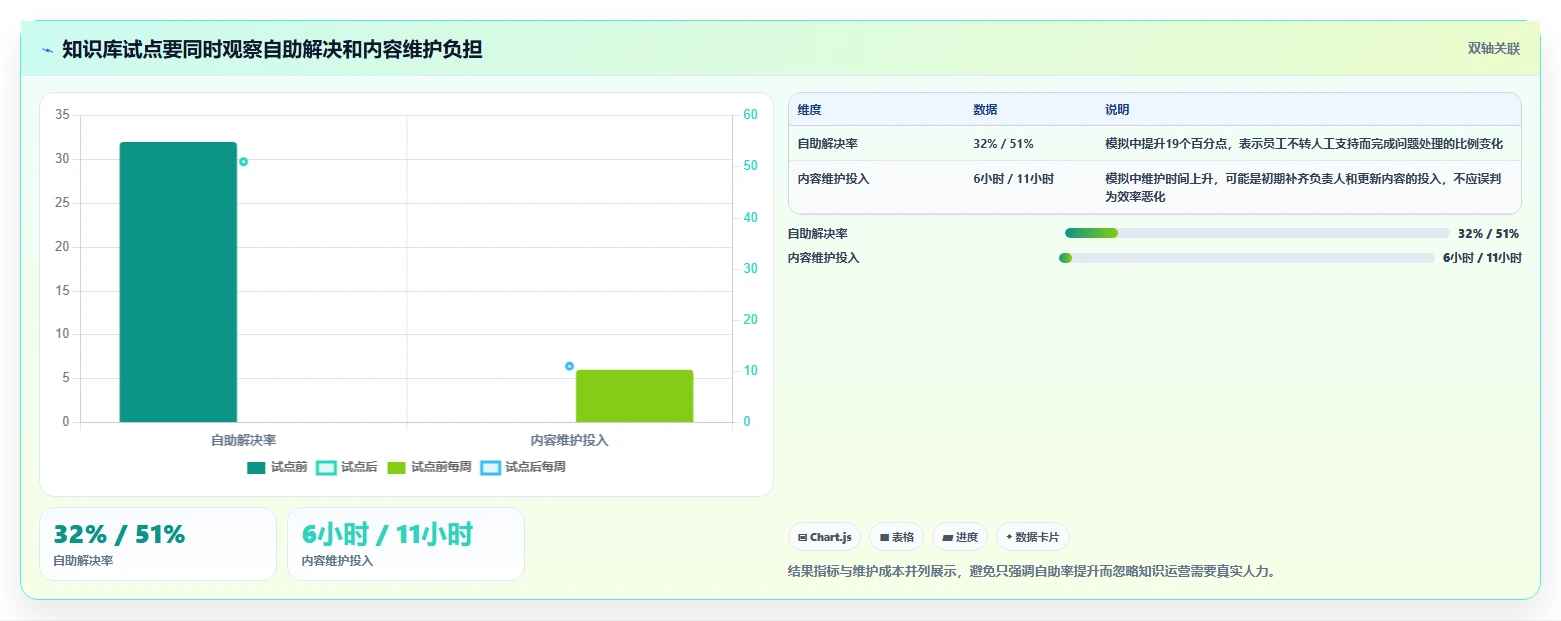Click the teal data point near 50
This screenshot has height=621, width=1561.
[243, 161]
